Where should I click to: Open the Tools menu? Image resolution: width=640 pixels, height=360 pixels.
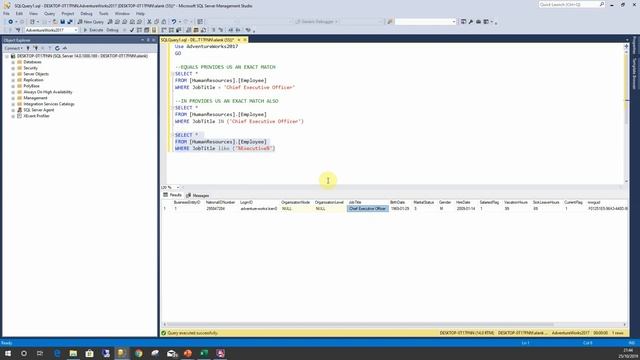104,13
